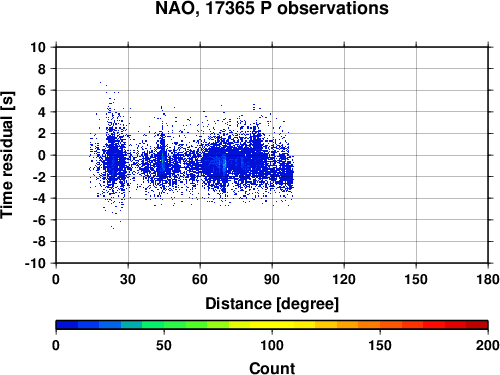Viewport: 500px width, 375px height.
Task: Click x-axis tick label '60'
Action: (x=200, y=279)
